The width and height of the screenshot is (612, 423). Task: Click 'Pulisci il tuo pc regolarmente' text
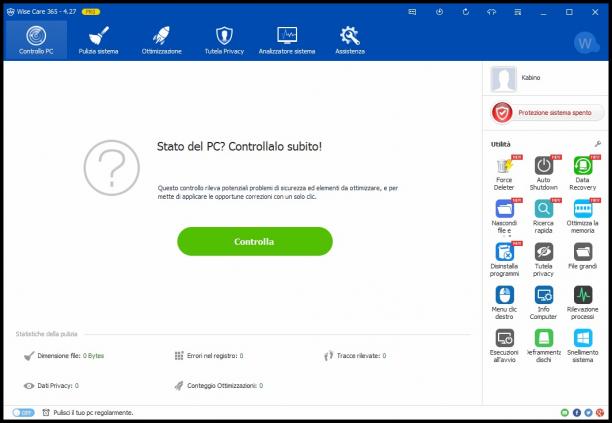pyautogui.click(x=93, y=412)
